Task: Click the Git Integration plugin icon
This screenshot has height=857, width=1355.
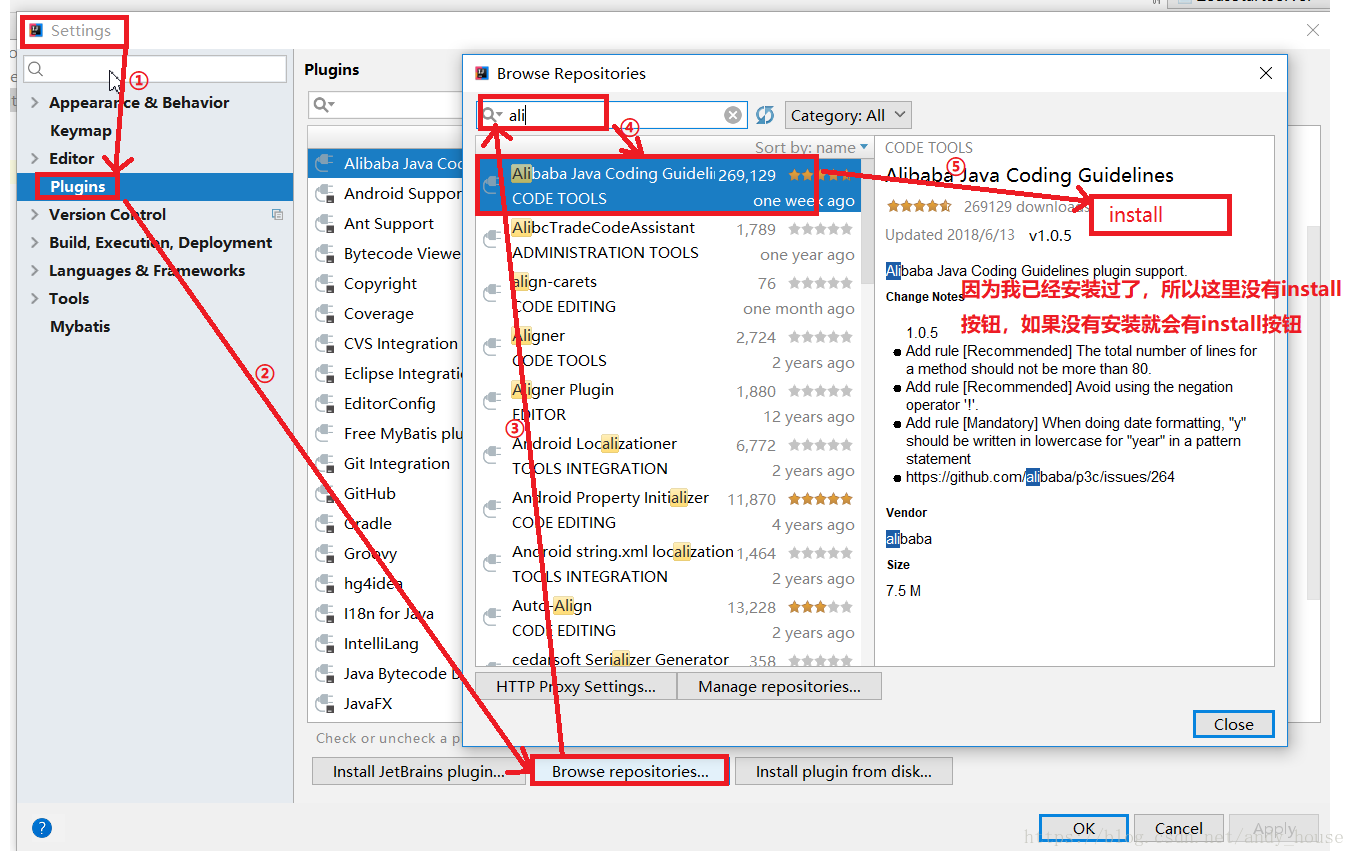Action: [324, 464]
